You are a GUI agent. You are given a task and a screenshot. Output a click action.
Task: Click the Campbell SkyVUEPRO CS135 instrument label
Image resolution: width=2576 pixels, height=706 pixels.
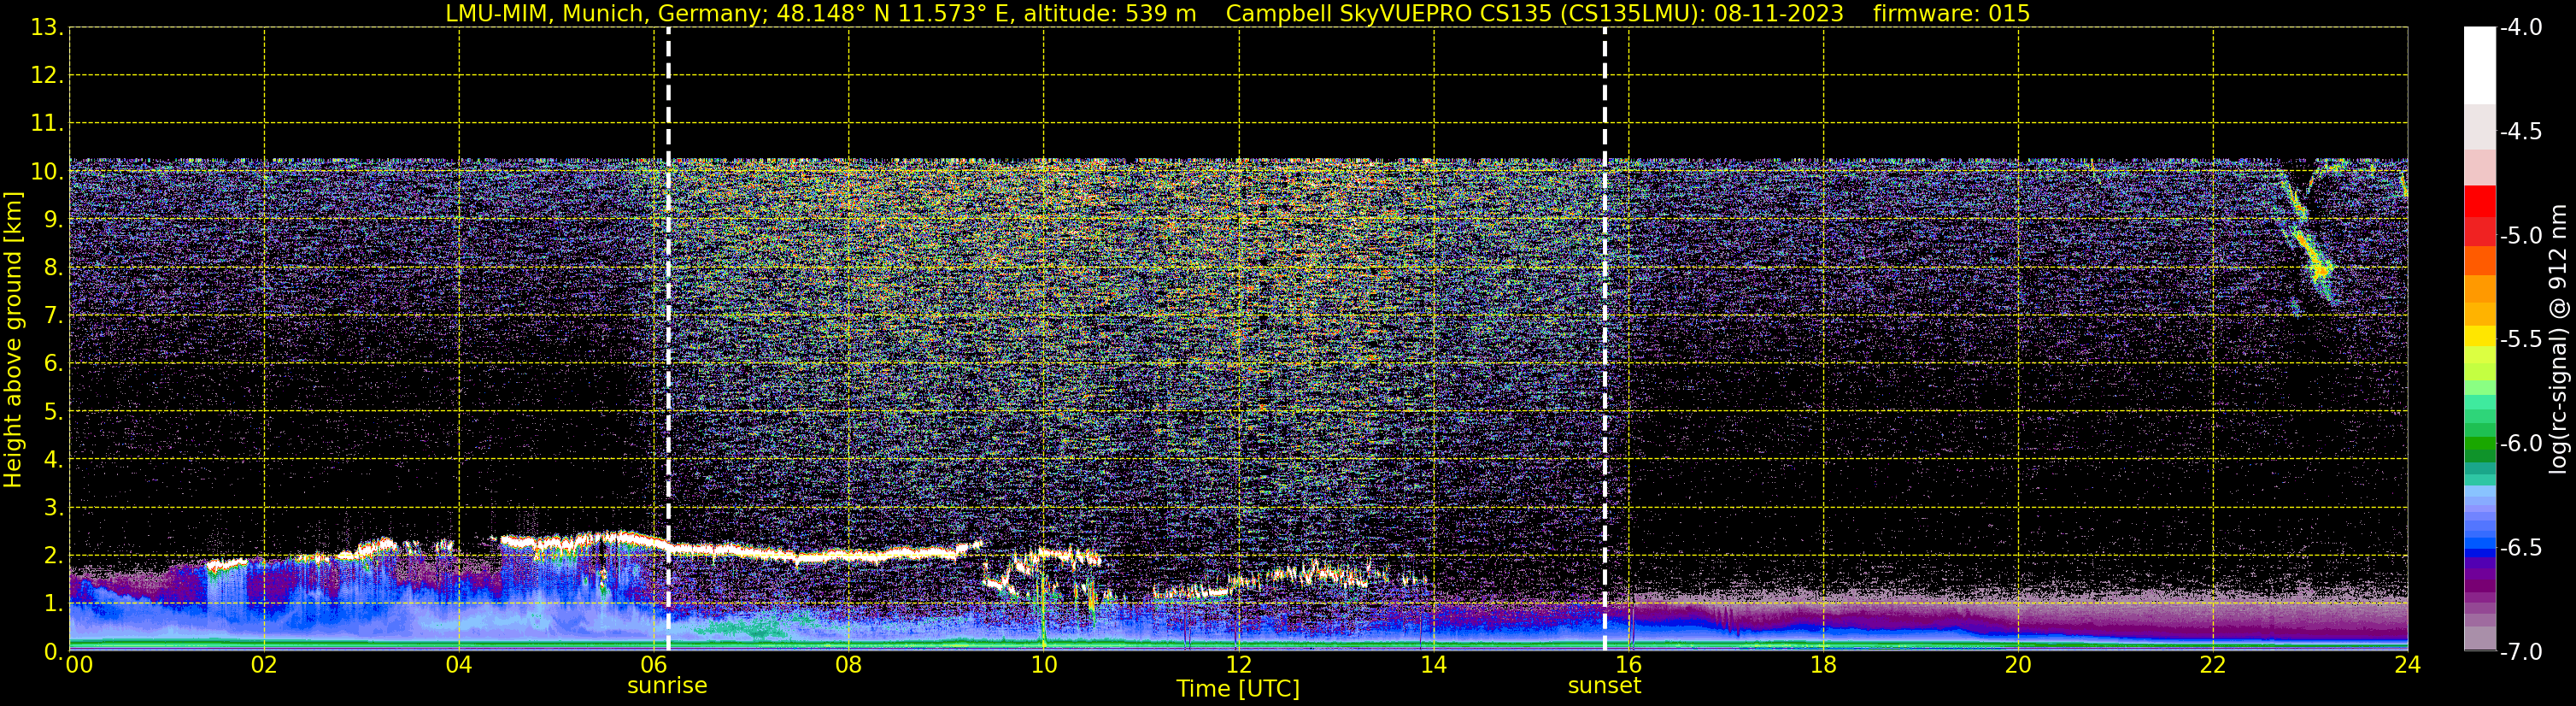1466,13
